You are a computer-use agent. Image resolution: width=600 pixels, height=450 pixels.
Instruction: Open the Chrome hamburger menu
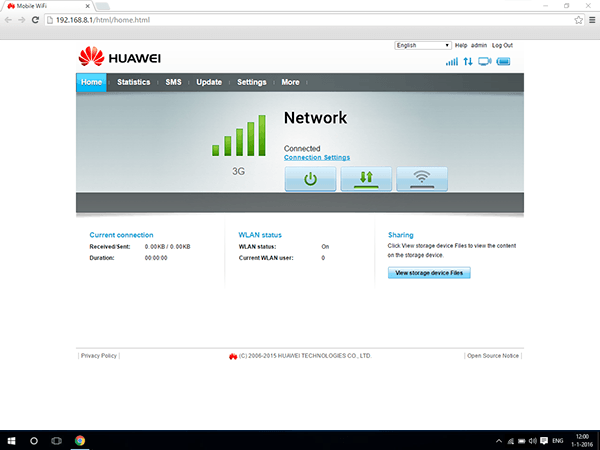pos(592,20)
